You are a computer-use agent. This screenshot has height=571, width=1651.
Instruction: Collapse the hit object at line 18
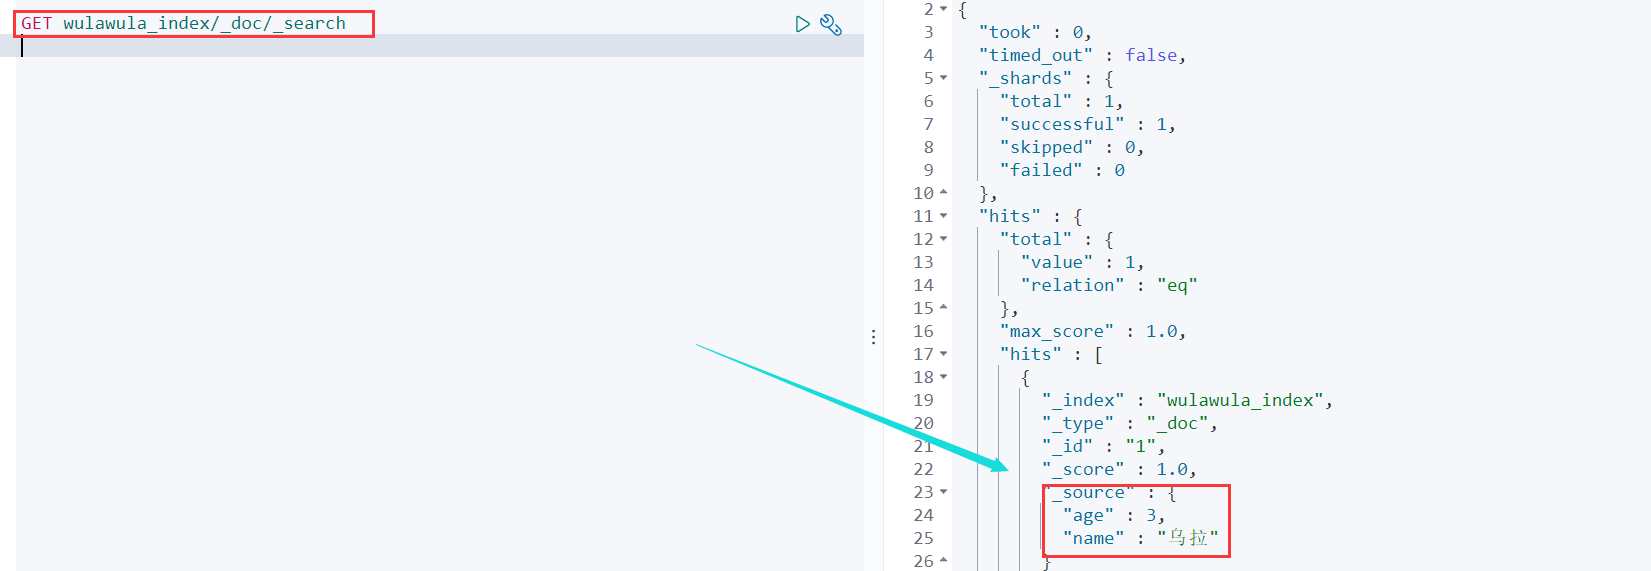[x=943, y=377]
